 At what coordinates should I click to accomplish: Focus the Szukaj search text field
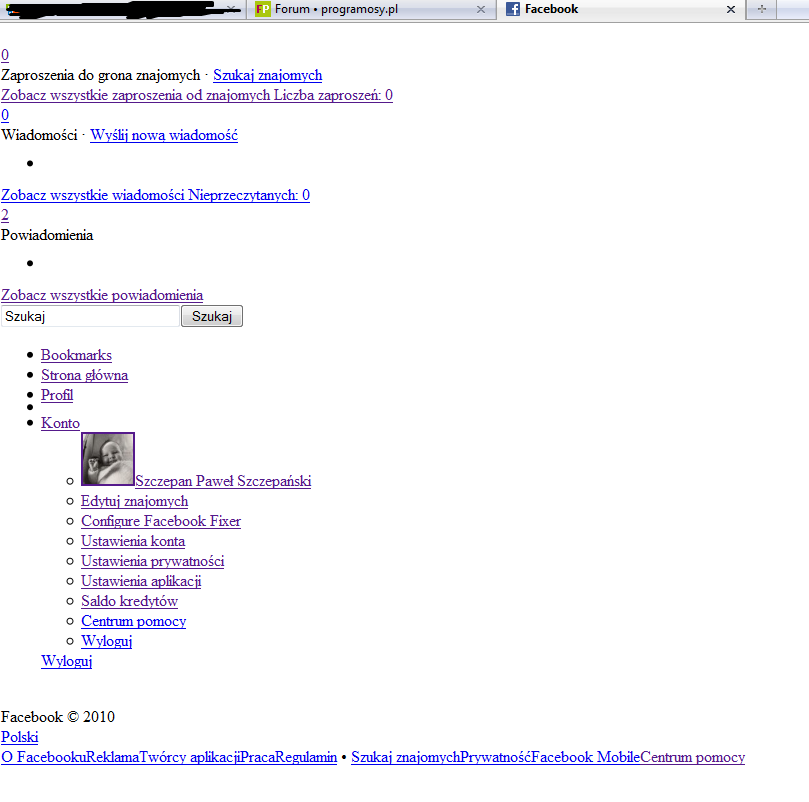click(90, 316)
